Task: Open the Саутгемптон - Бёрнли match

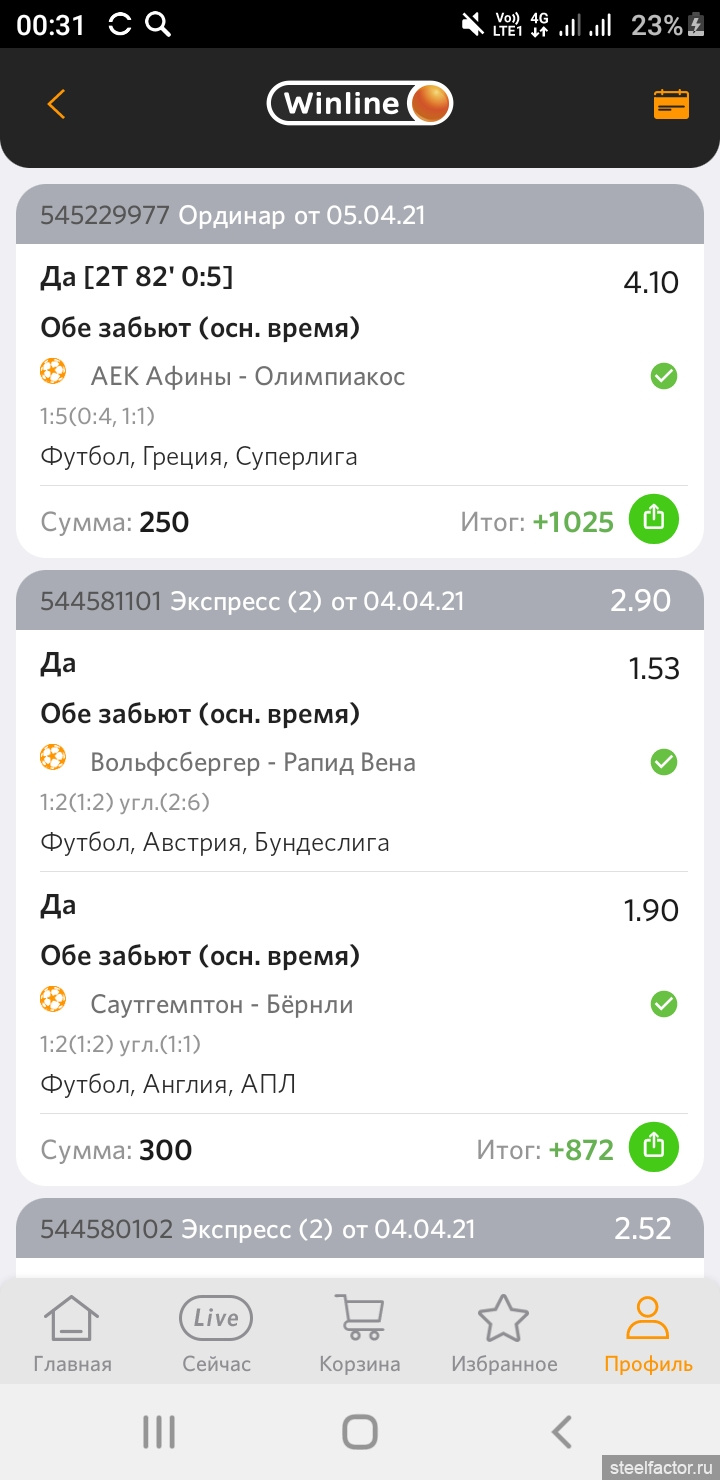Action: [221, 1004]
